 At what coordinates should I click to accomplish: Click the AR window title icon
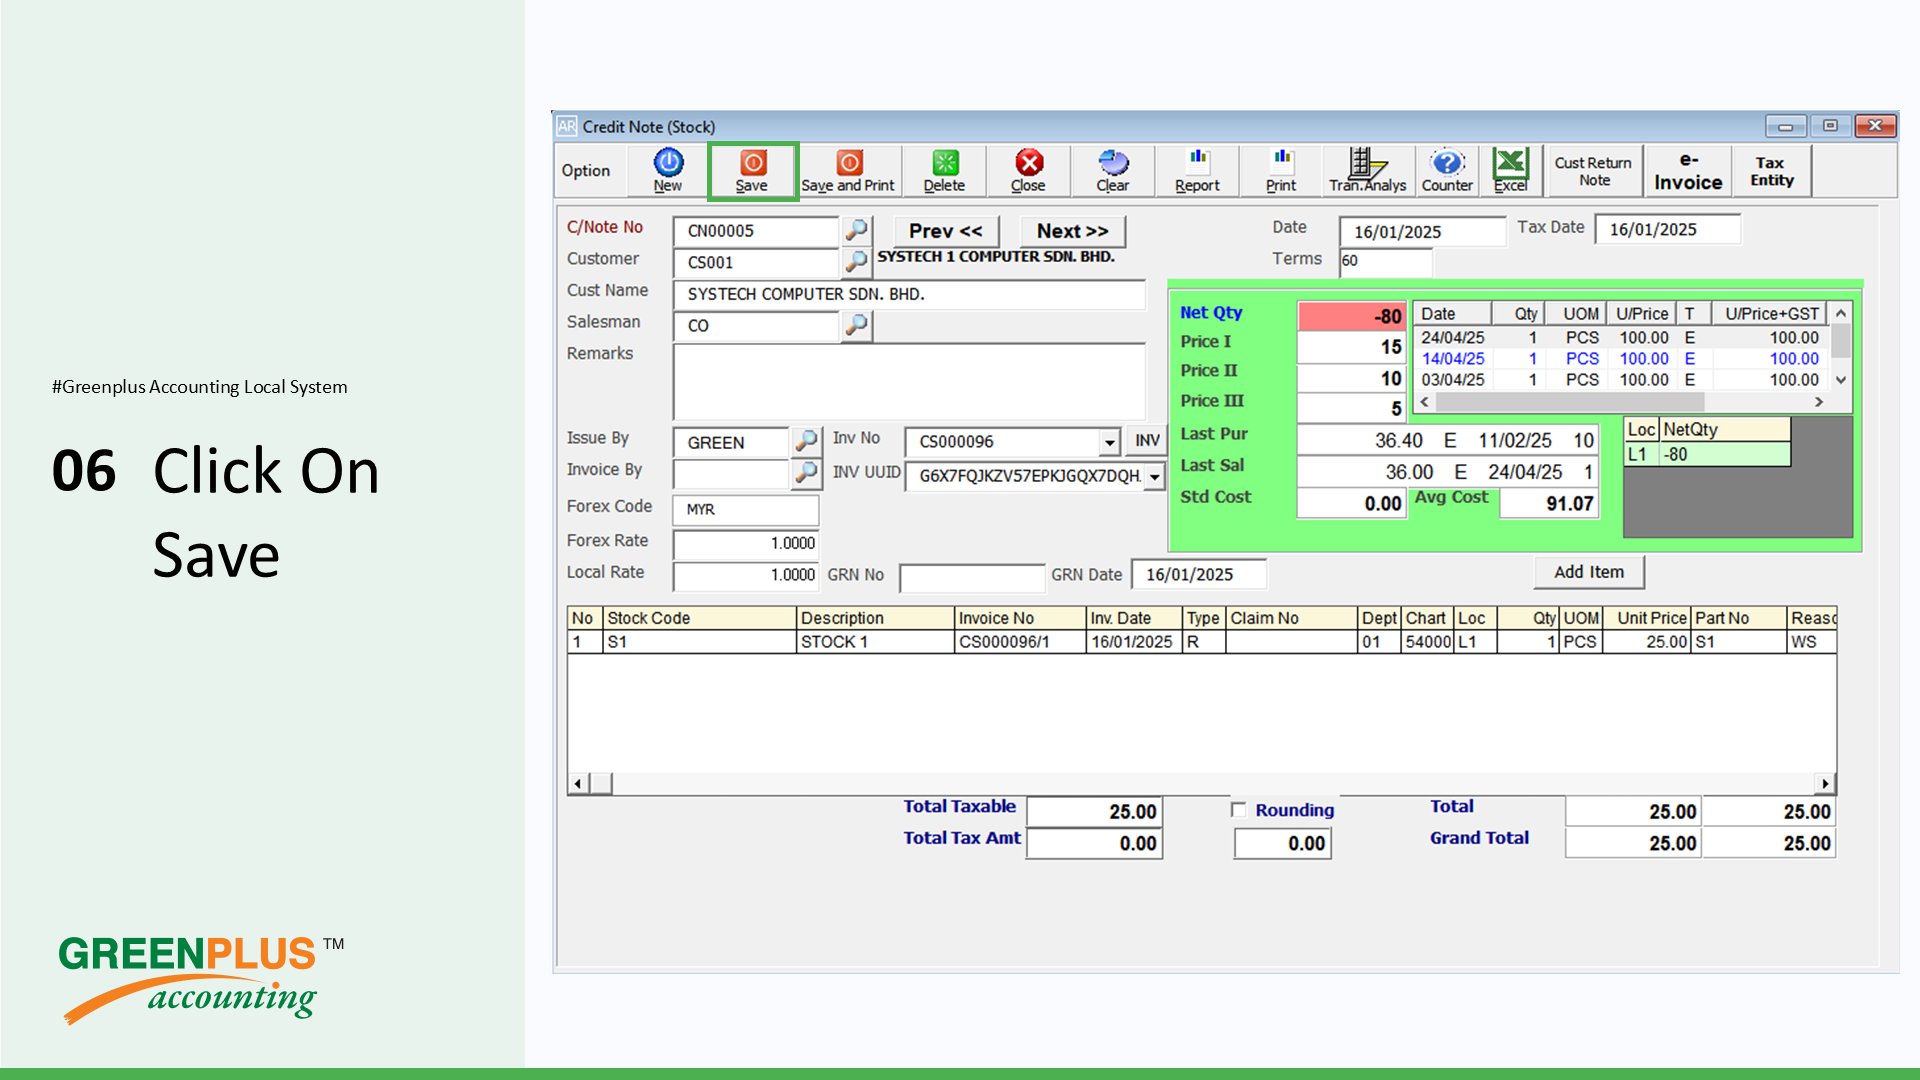[567, 126]
